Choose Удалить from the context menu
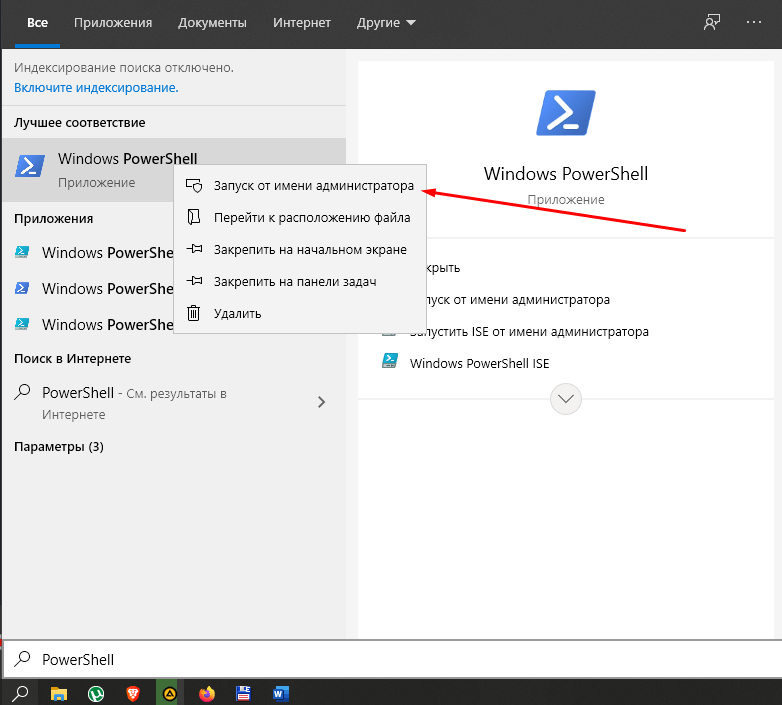 pos(300,313)
